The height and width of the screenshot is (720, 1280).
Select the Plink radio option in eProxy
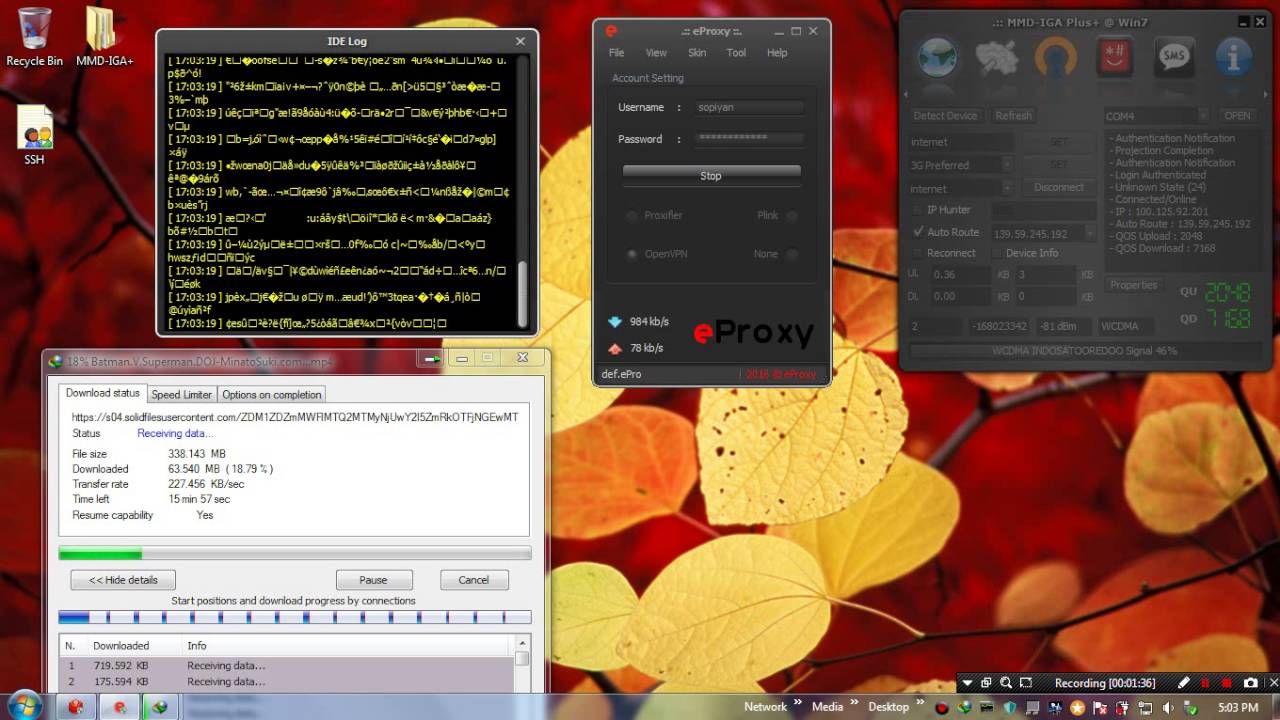pos(791,215)
